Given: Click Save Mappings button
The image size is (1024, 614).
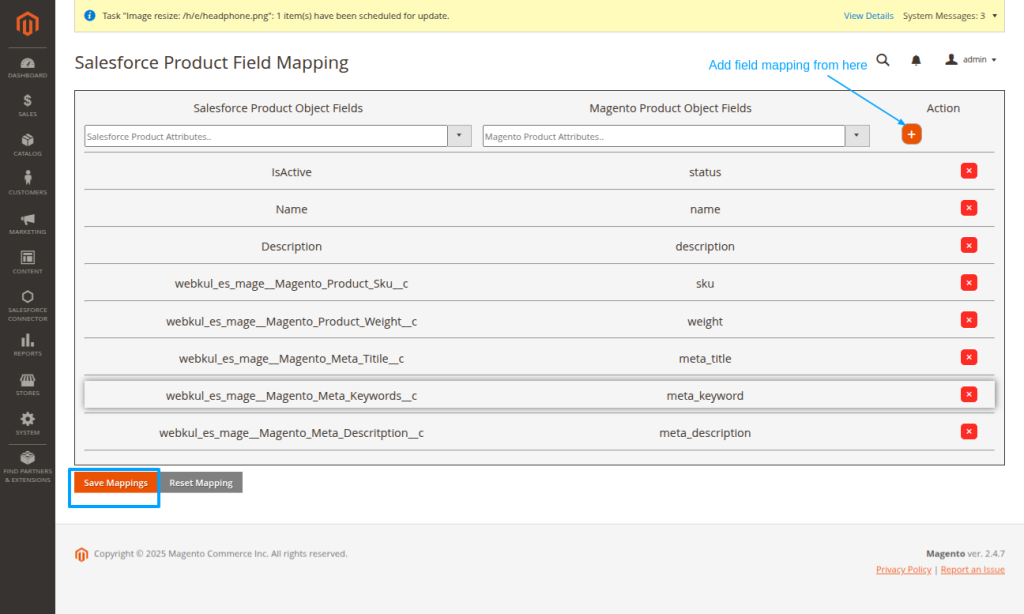Looking at the screenshot, I should coord(116,483).
